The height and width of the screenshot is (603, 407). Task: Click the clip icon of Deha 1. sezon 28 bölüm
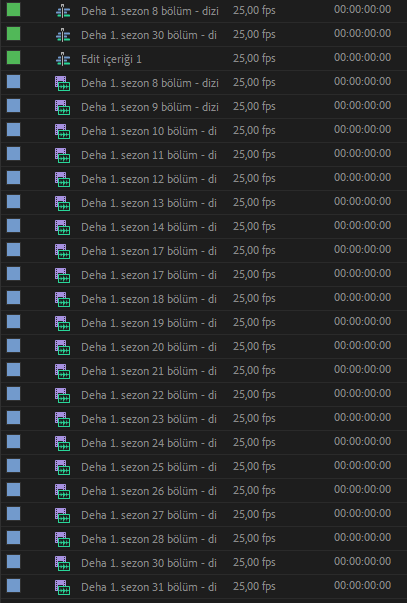pos(62,539)
